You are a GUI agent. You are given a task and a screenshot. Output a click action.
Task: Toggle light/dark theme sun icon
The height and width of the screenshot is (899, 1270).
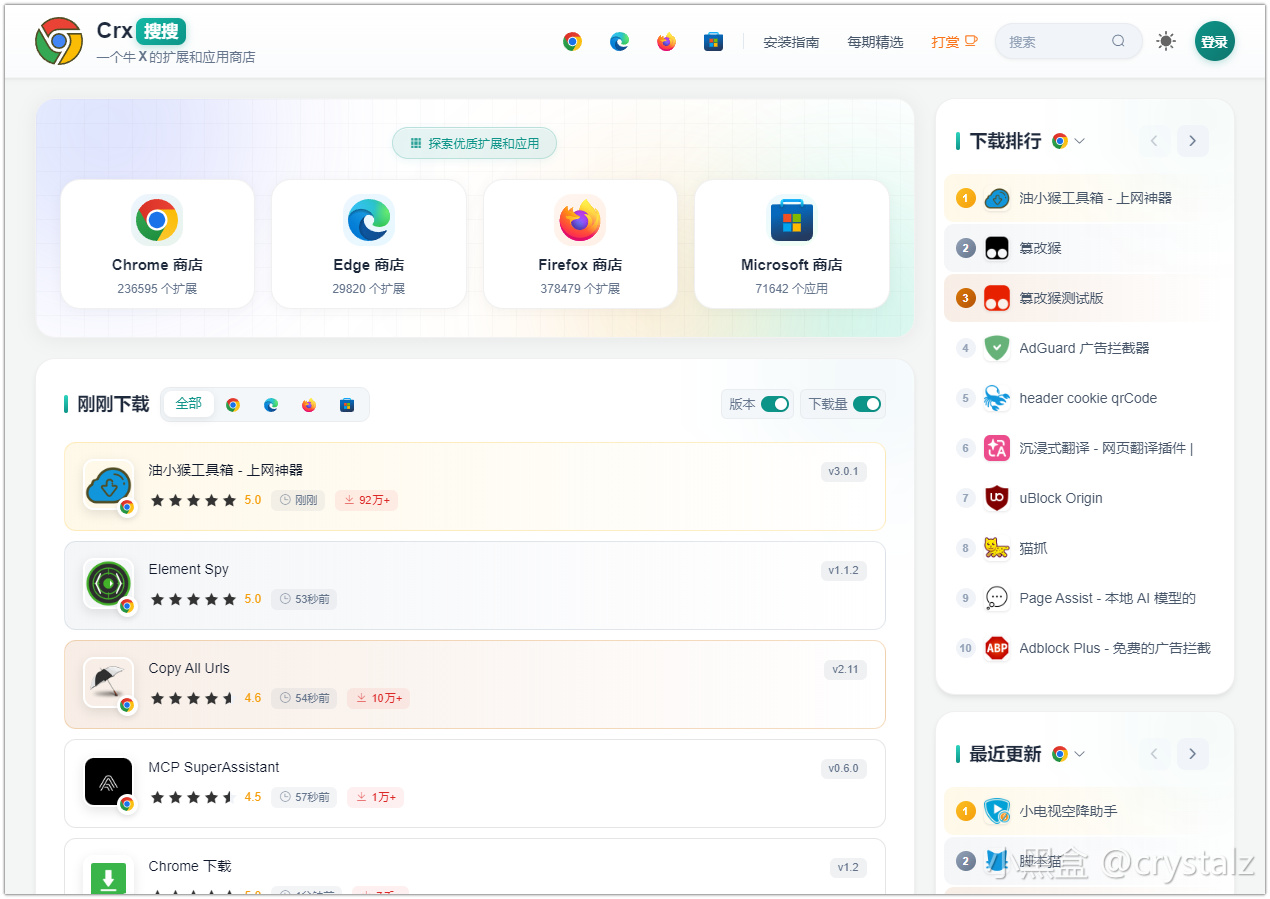(1166, 42)
